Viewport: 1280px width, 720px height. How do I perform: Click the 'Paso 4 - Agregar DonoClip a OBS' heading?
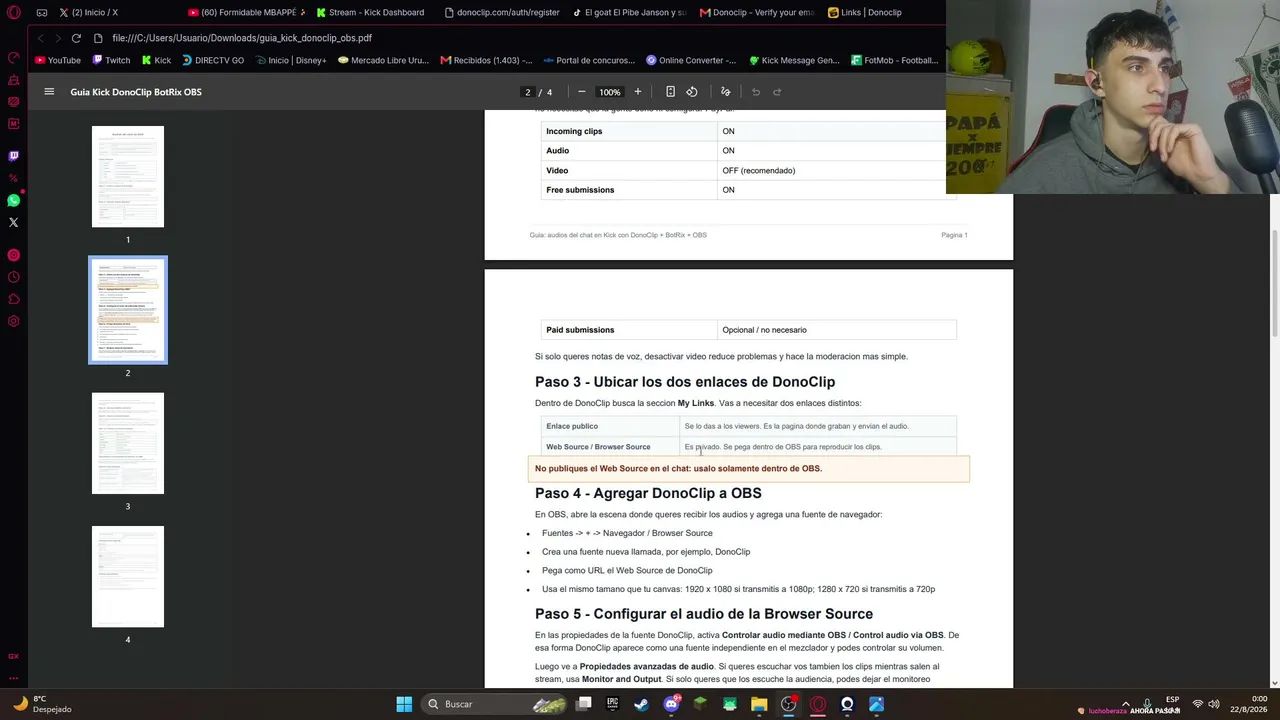648,493
